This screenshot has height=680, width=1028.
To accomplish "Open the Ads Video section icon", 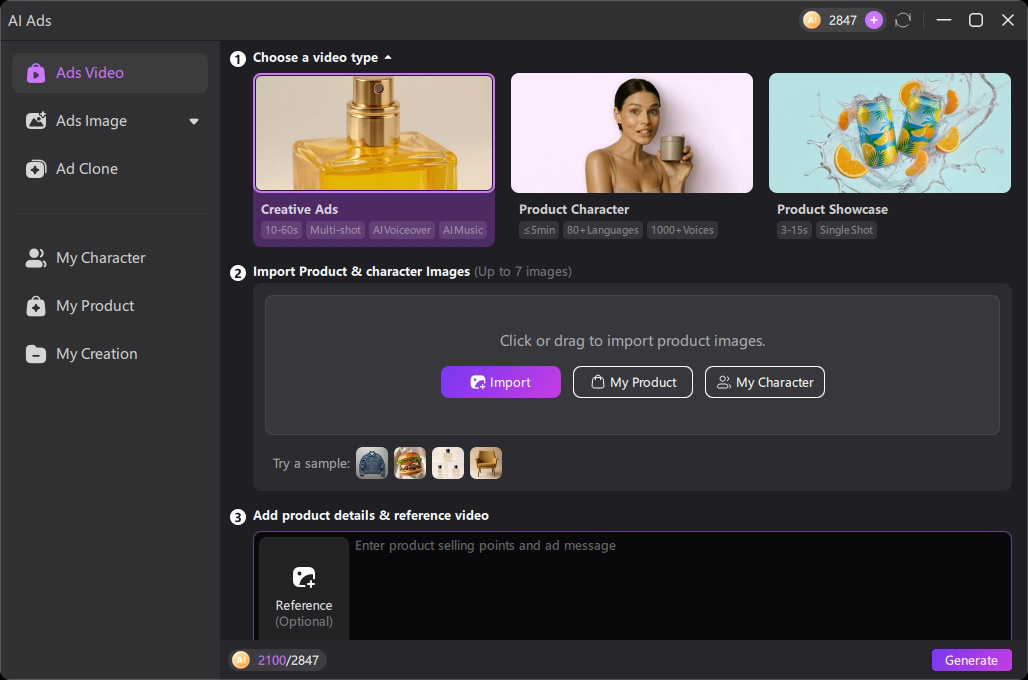I will point(36,73).
